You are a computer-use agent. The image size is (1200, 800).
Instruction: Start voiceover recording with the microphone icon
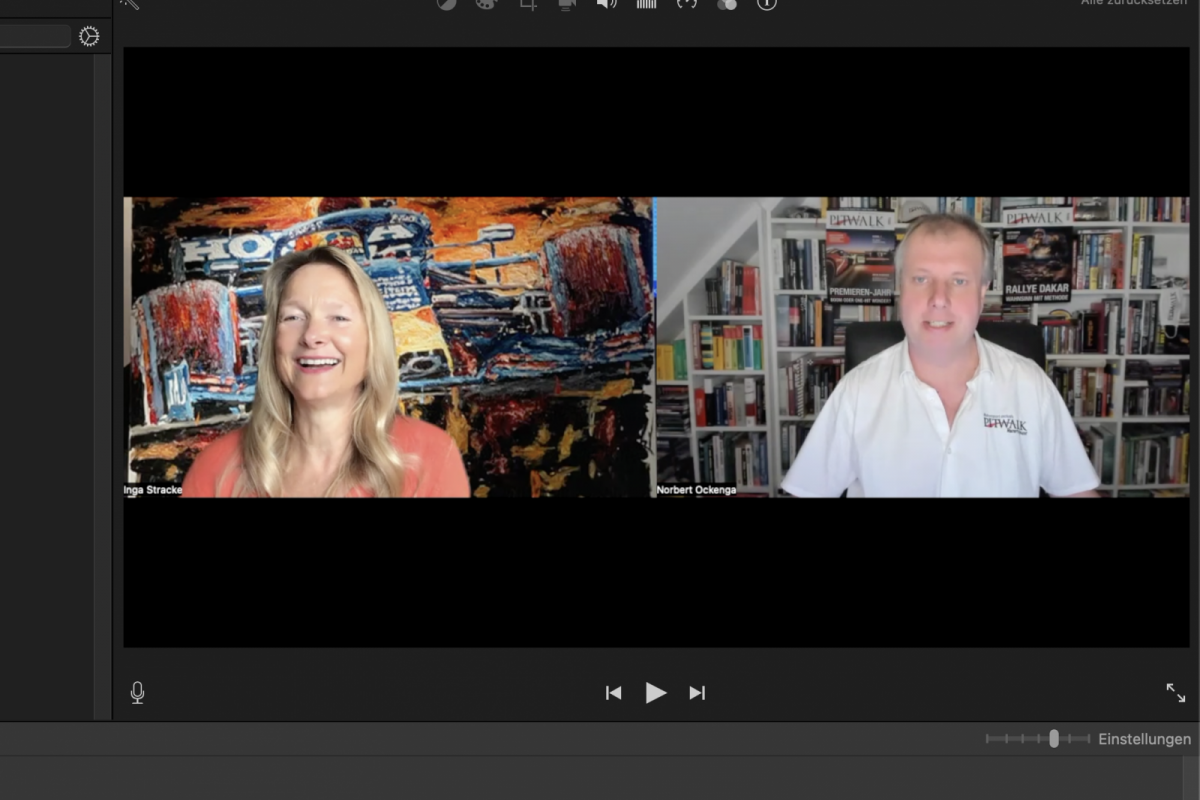click(x=137, y=692)
